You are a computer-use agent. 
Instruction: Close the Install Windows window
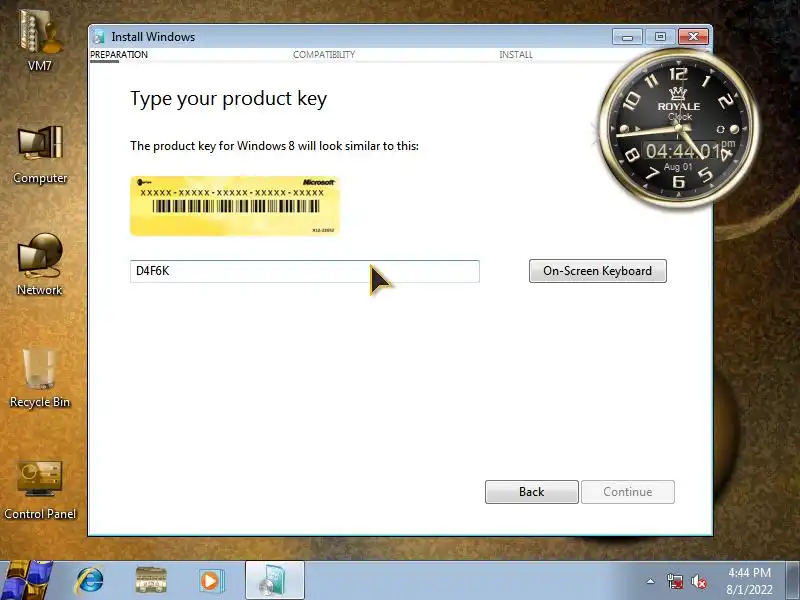click(x=693, y=37)
